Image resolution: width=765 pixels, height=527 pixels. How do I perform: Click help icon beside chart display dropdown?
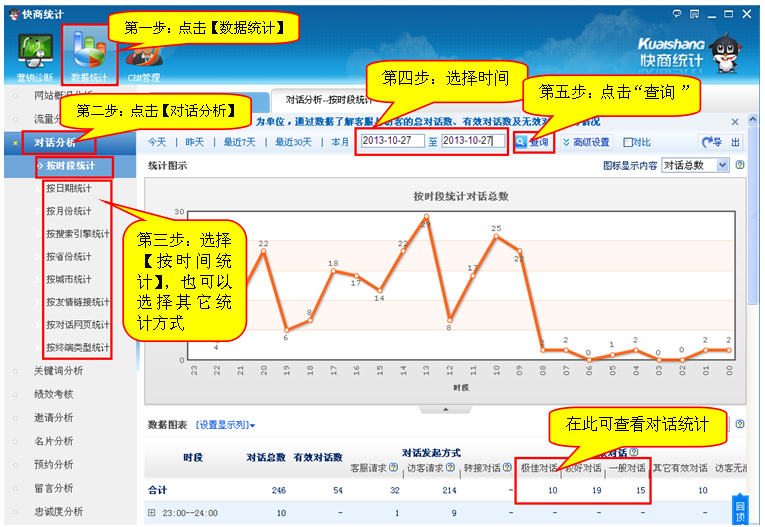740,165
